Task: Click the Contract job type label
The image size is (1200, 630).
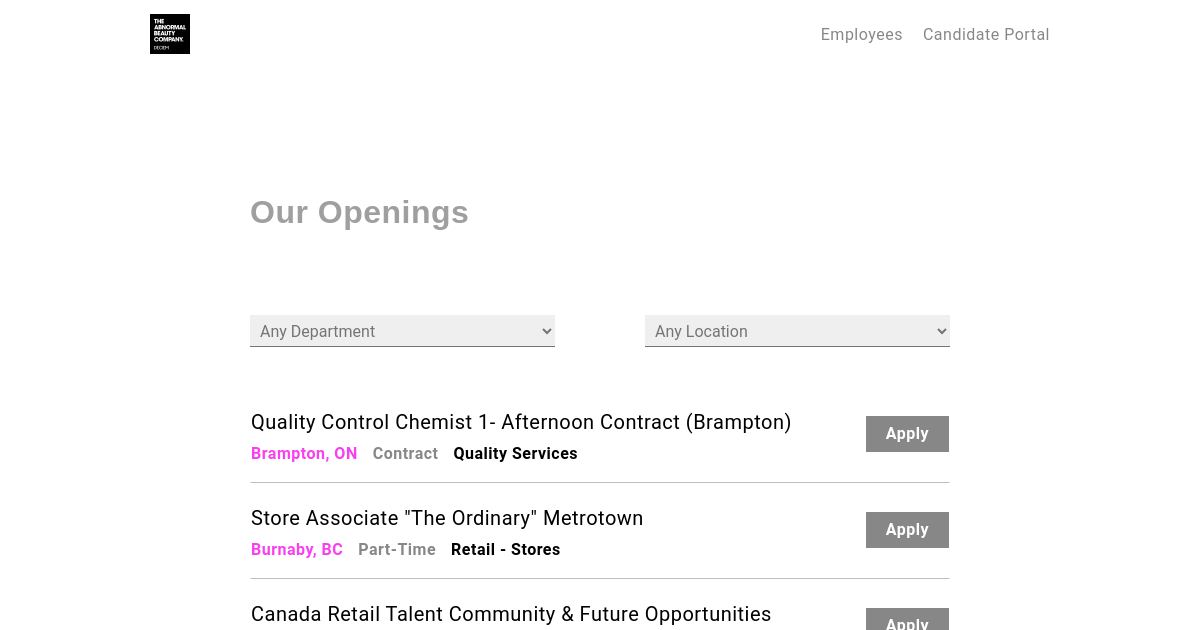Action: (405, 453)
